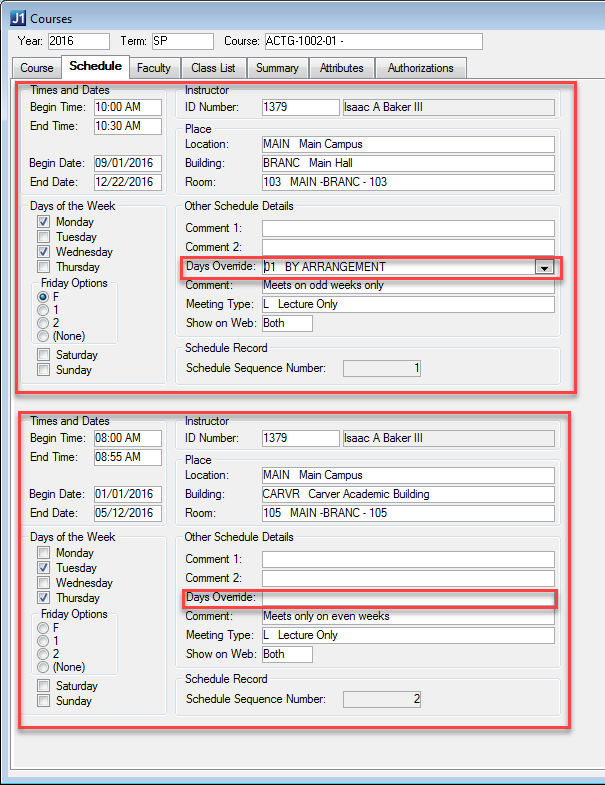Select Friday option (None) in first schedule

43,336
